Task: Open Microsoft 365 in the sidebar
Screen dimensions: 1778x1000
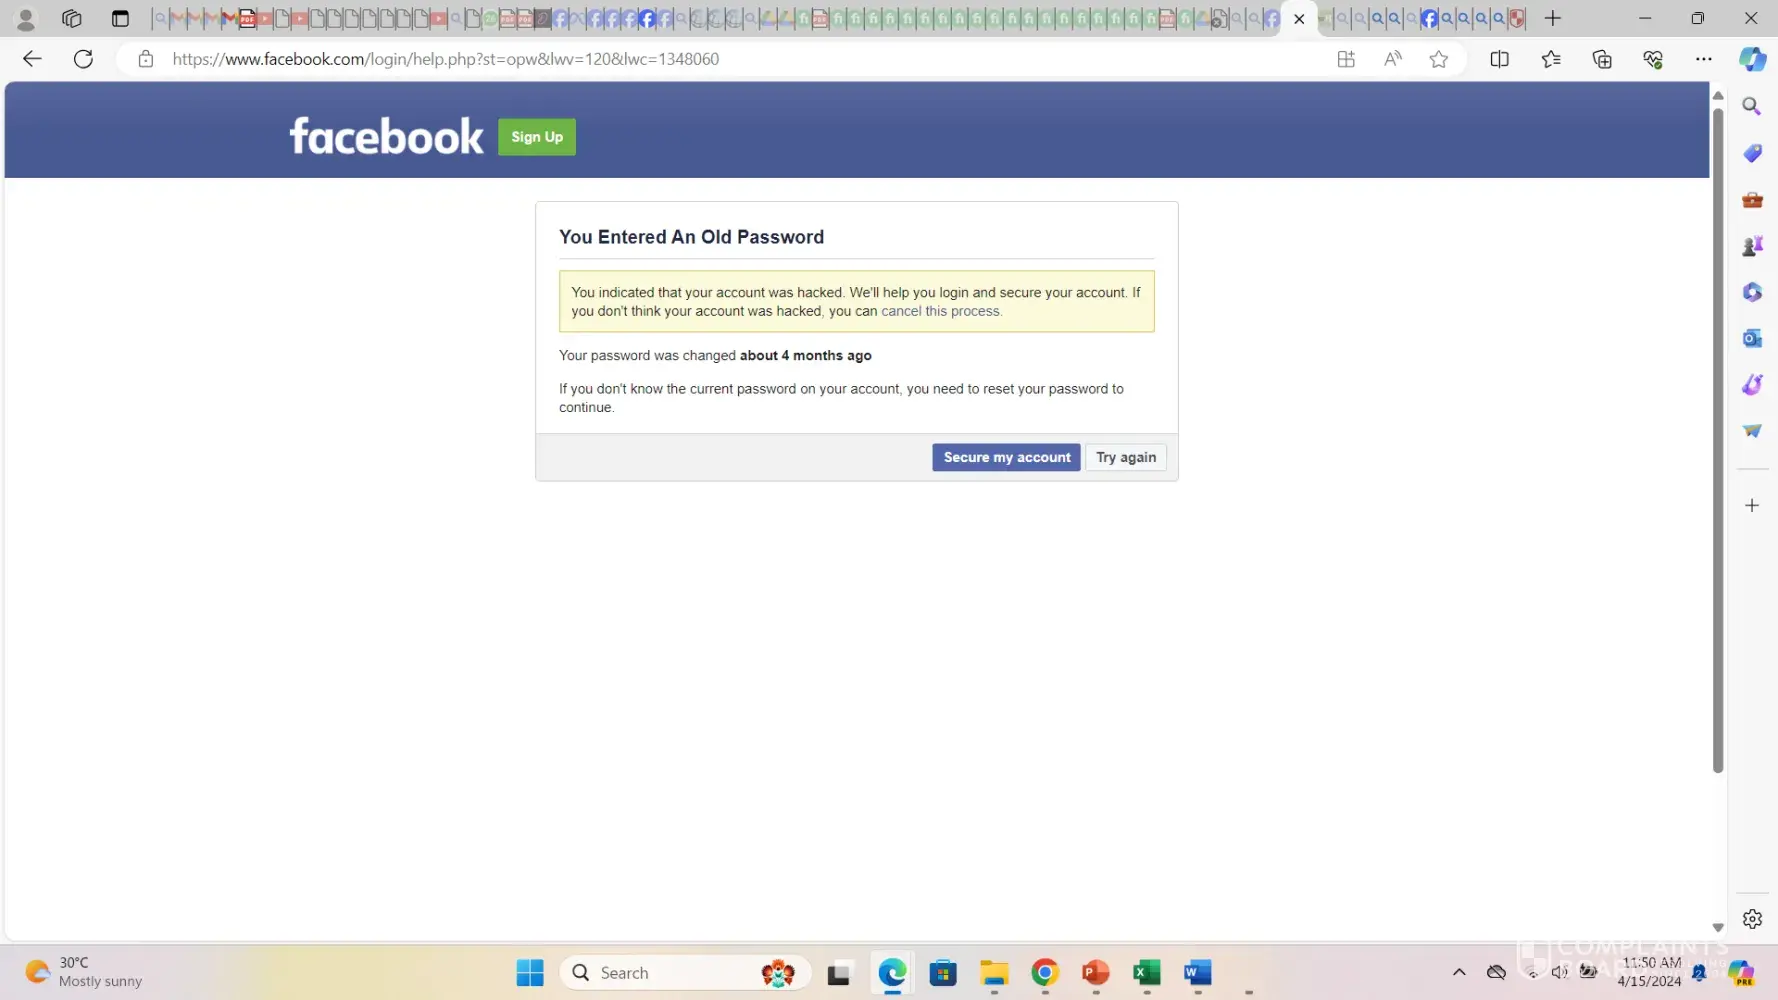Action: [x=1752, y=292]
